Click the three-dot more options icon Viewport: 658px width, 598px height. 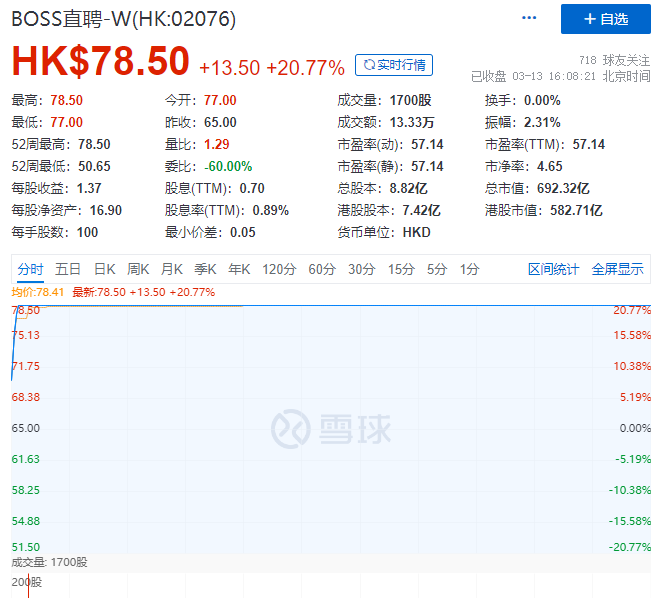tap(530, 19)
